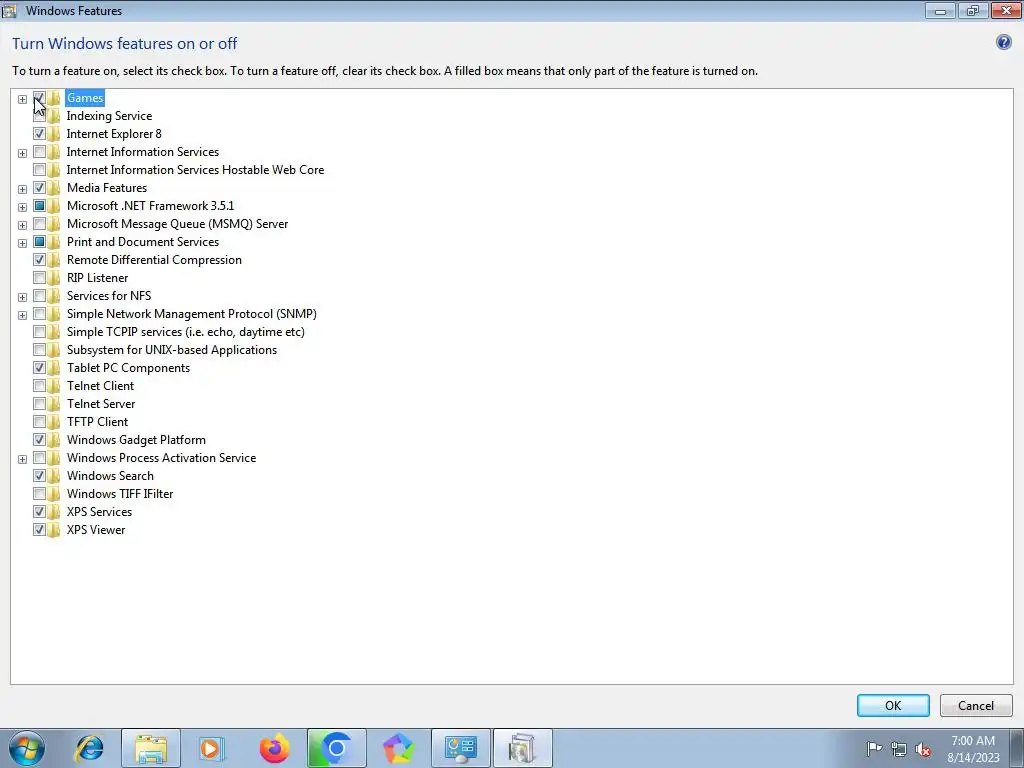Select the Tablet PC Components label
The height and width of the screenshot is (768, 1024).
point(128,368)
